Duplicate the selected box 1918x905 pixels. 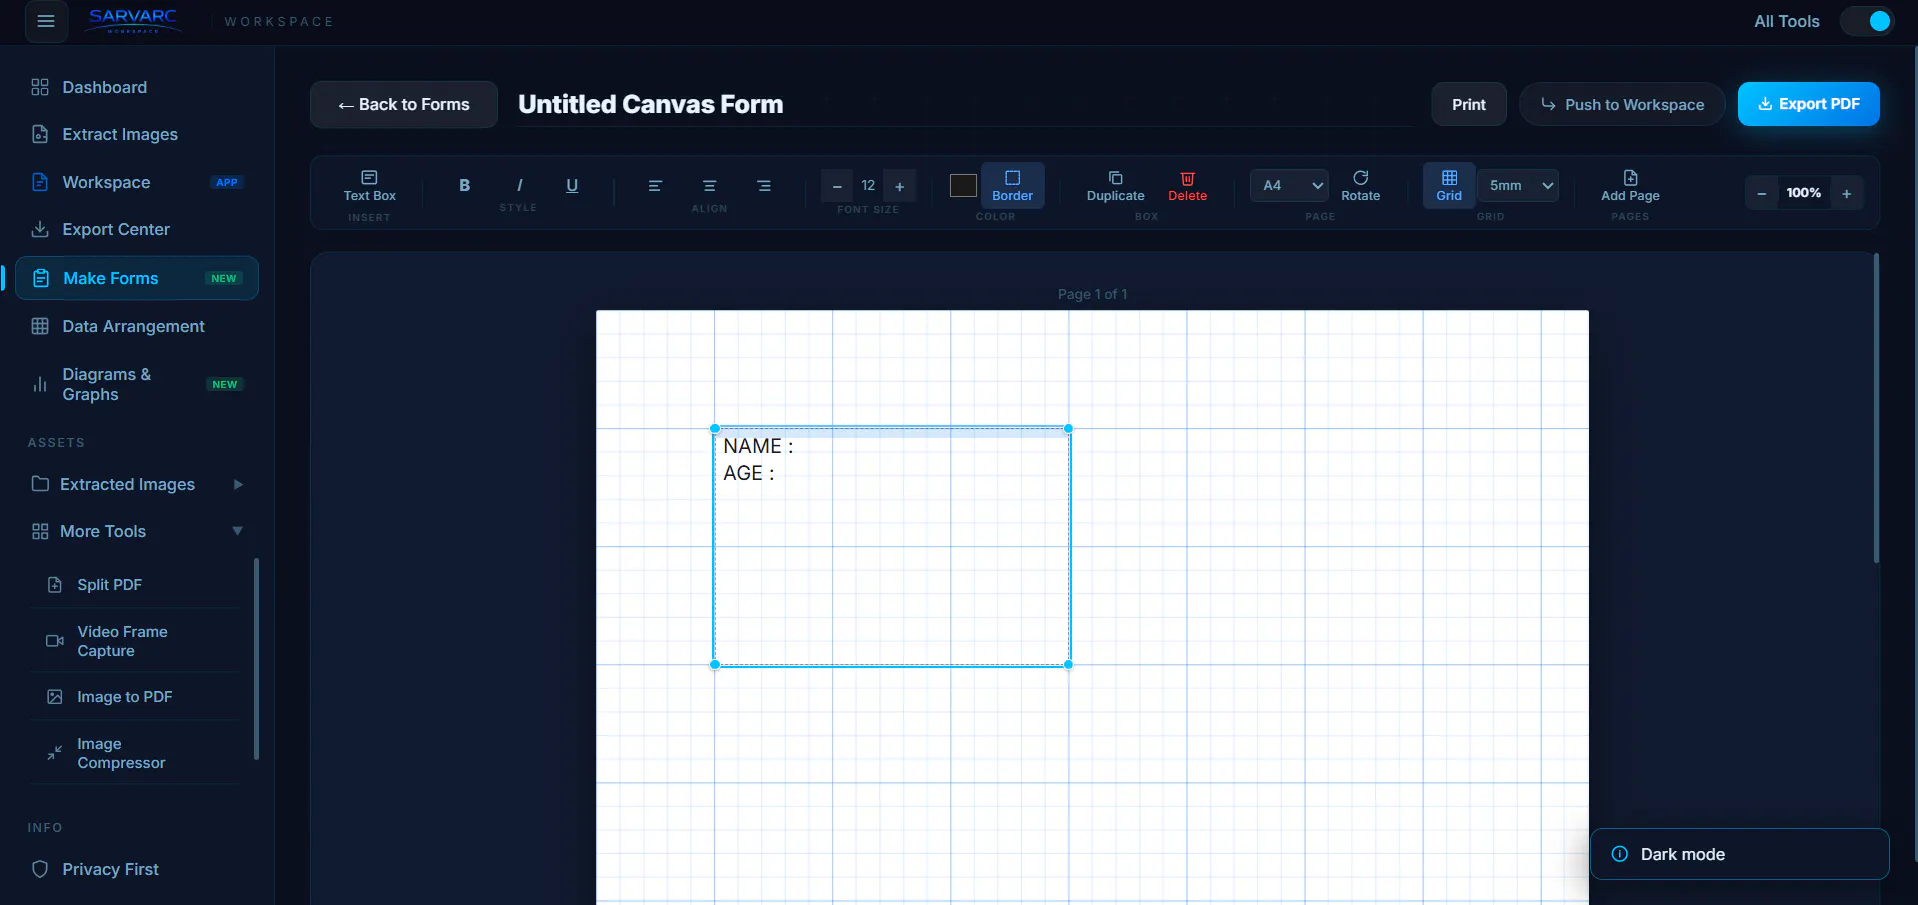[x=1115, y=186]
